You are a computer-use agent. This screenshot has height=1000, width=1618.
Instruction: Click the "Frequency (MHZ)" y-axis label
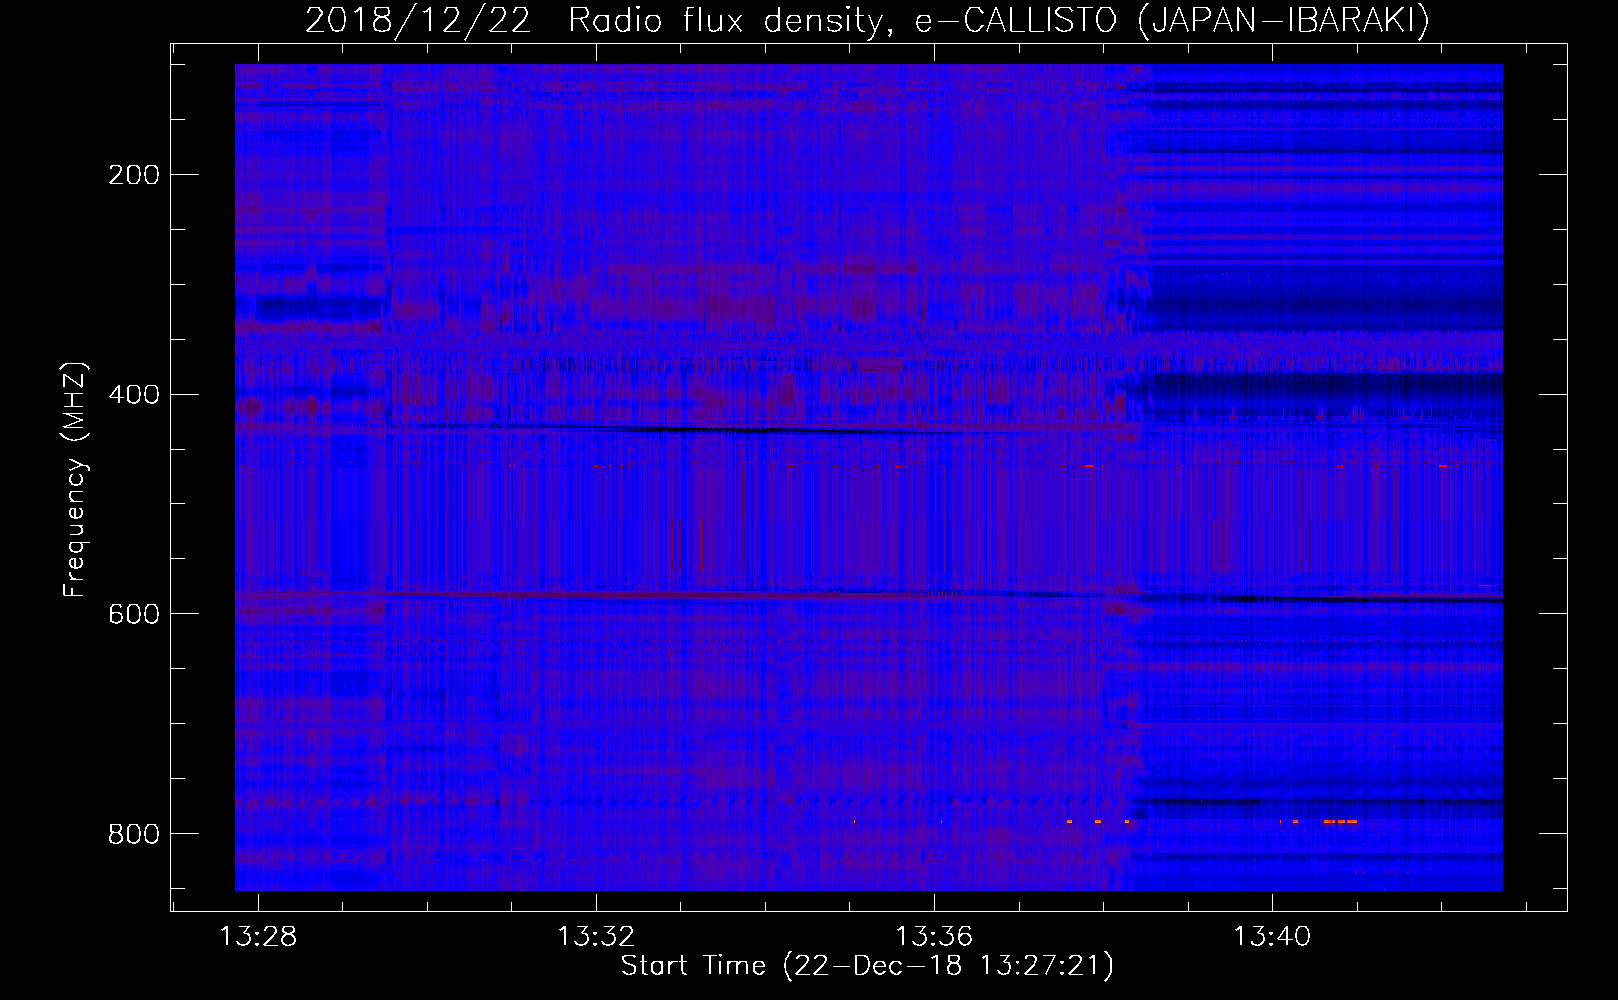coord(75,479)
